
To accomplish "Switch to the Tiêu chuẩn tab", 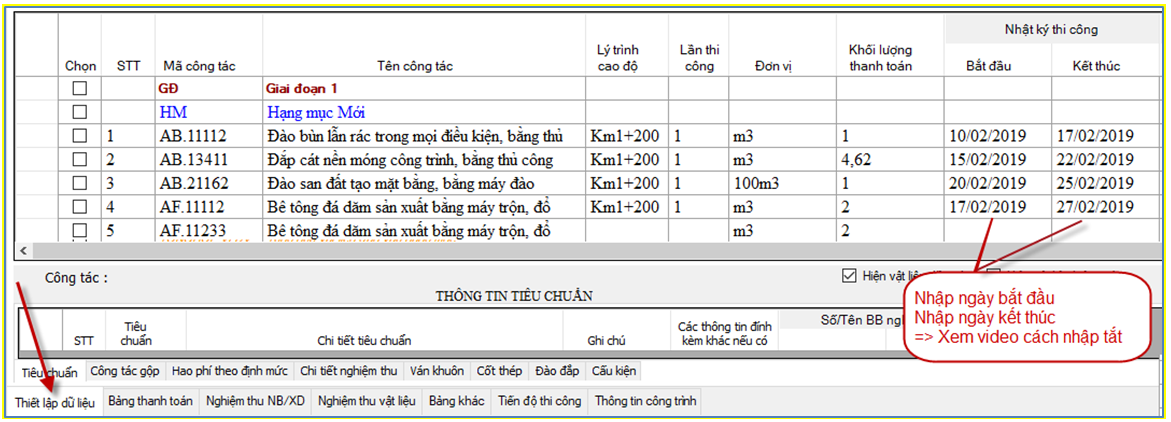I will 51,371.
